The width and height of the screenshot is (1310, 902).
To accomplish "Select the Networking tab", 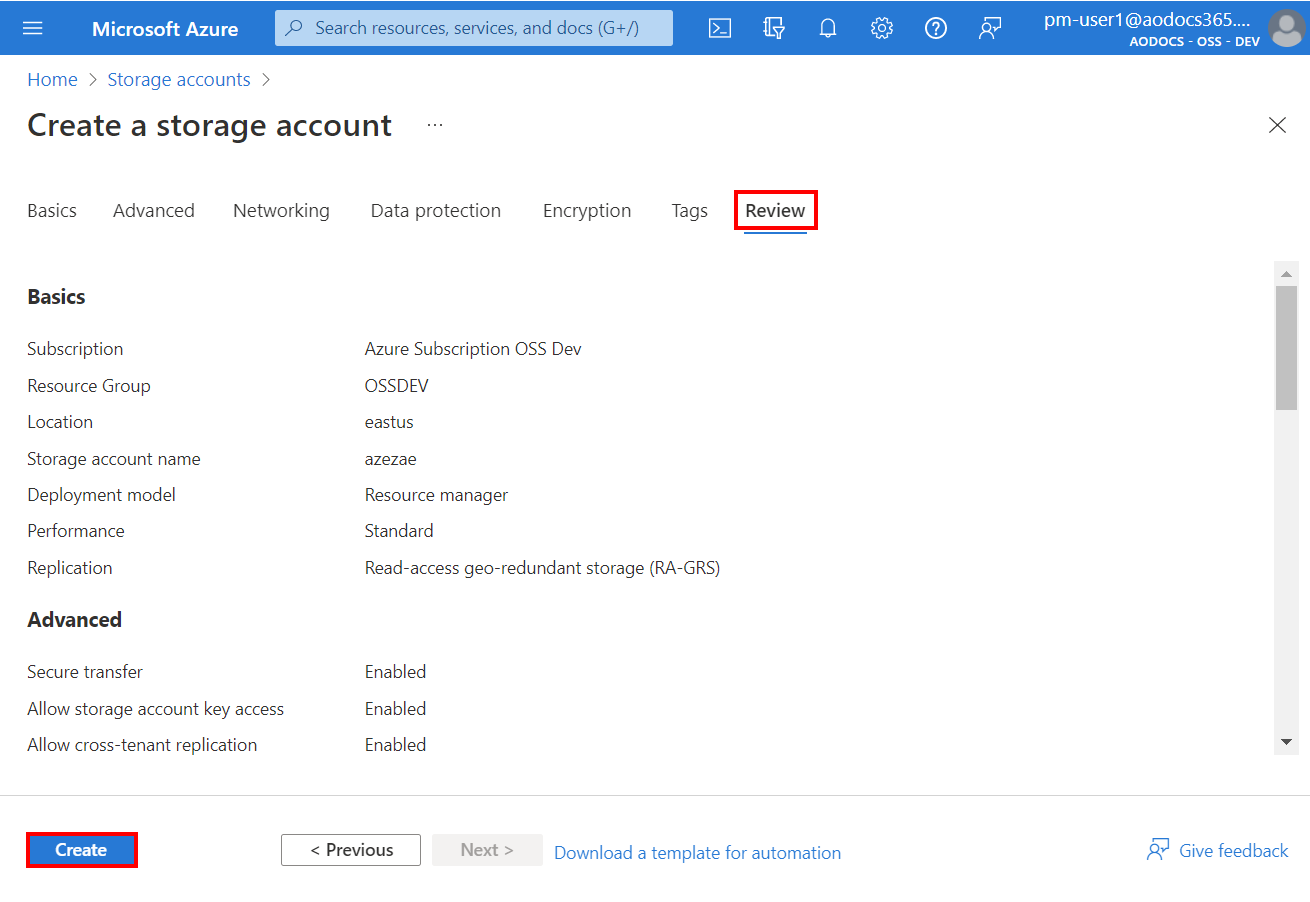I will click(281, 211).
